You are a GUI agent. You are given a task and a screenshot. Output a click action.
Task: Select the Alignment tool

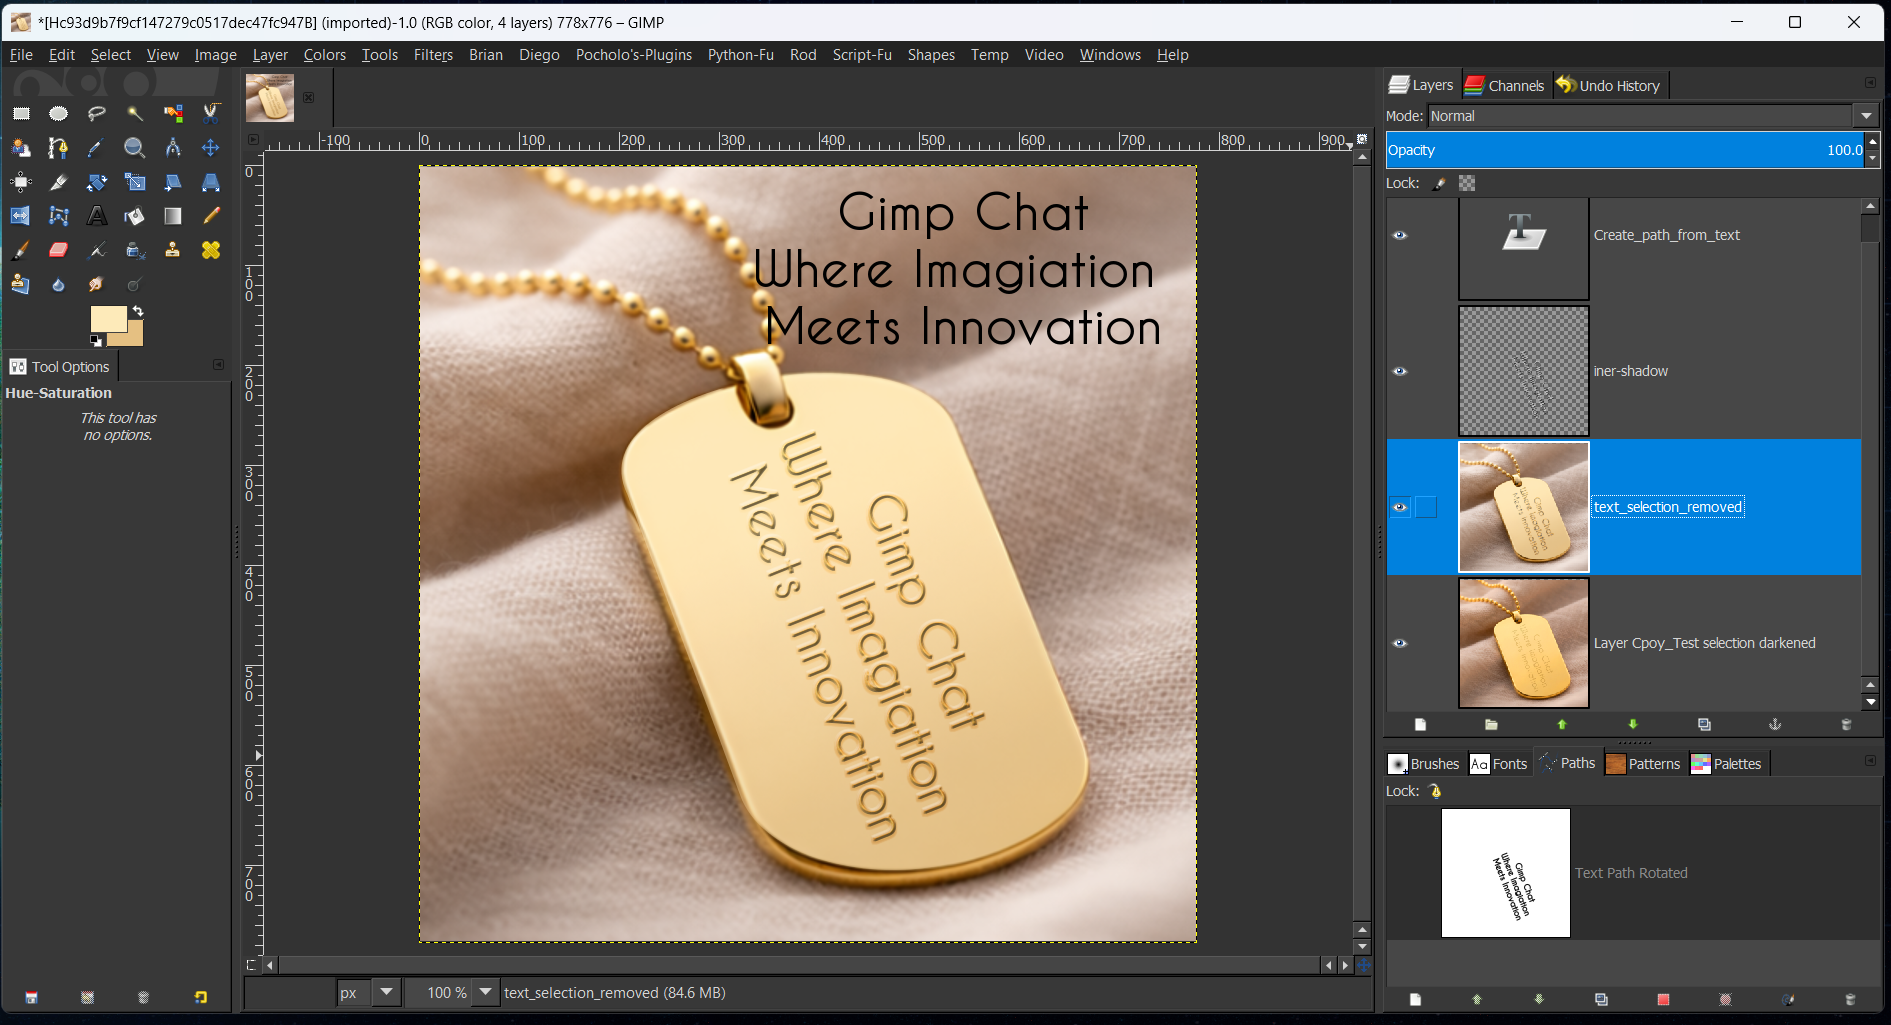(21, 182)
